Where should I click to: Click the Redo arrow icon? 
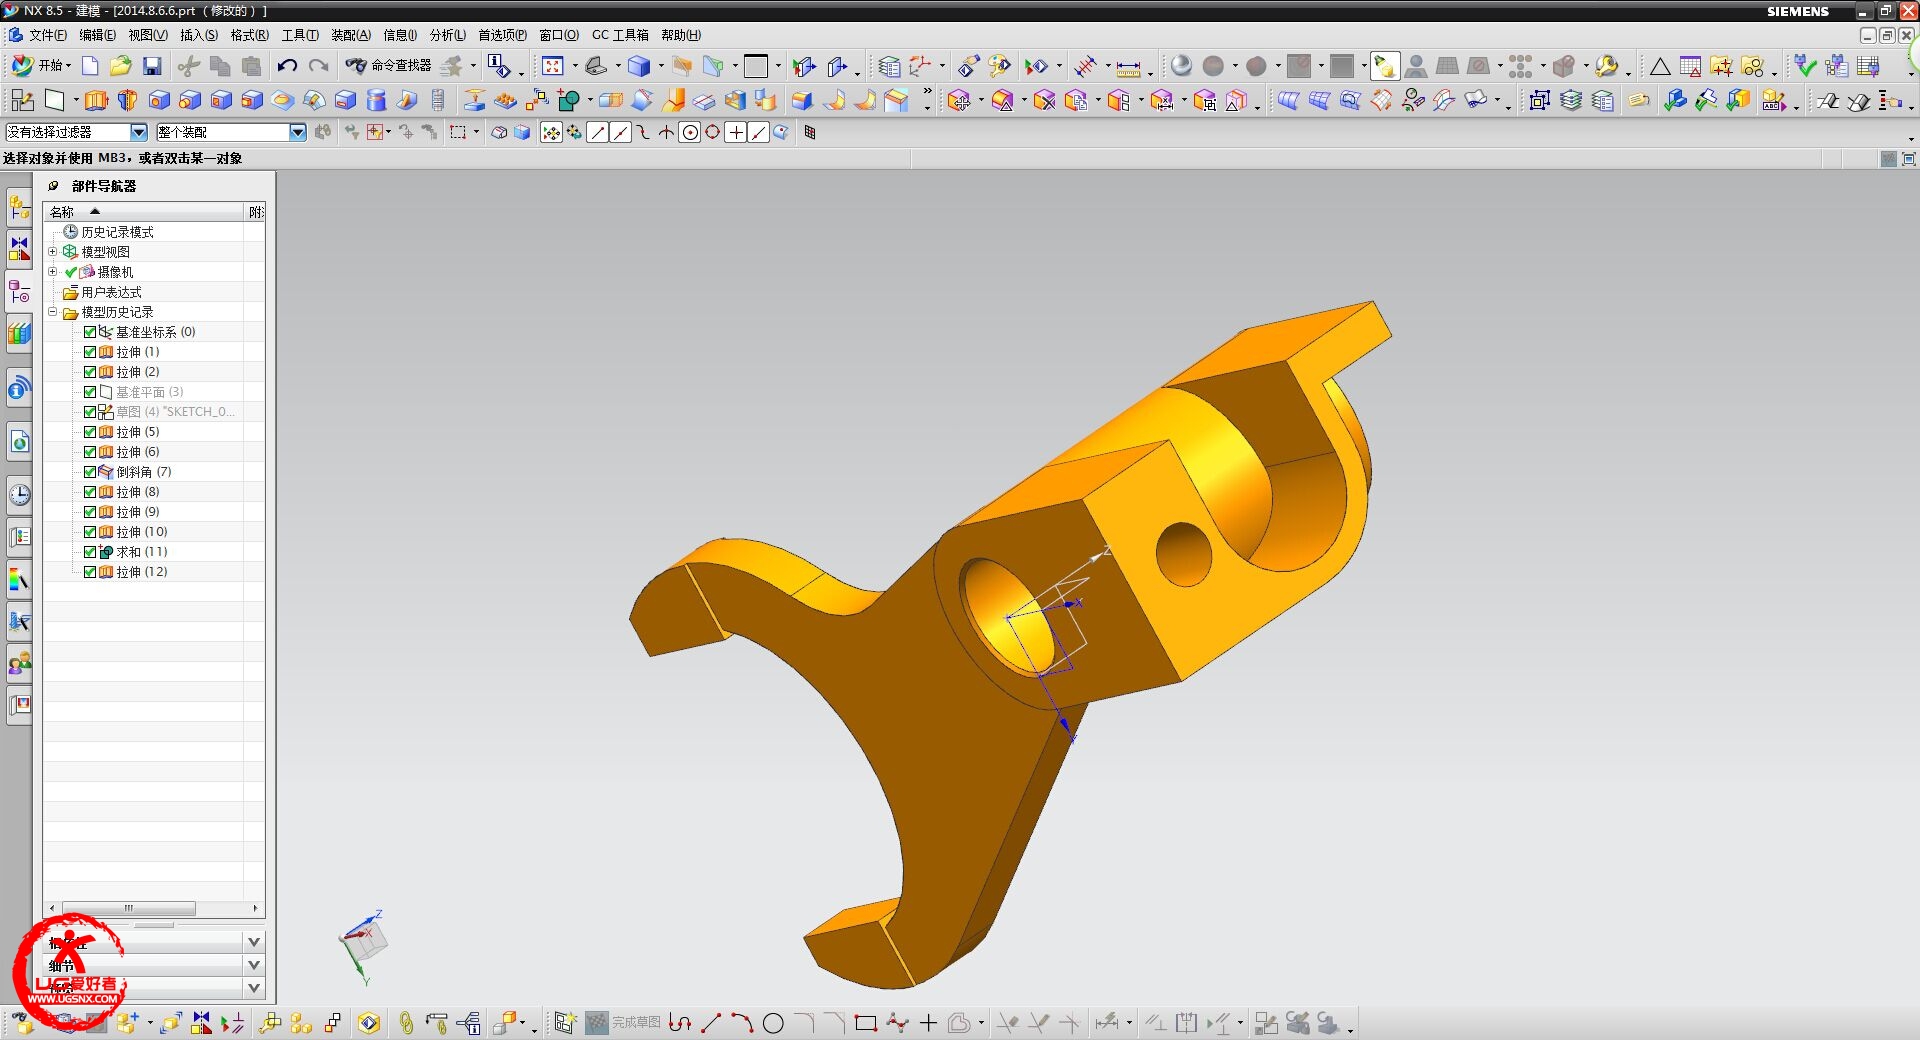(x=319, y=66)
